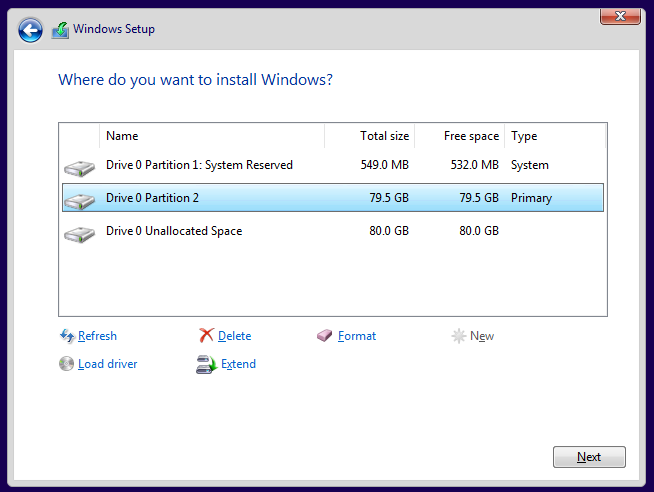Click the greyed-out New star icon

tap(459, 336)
